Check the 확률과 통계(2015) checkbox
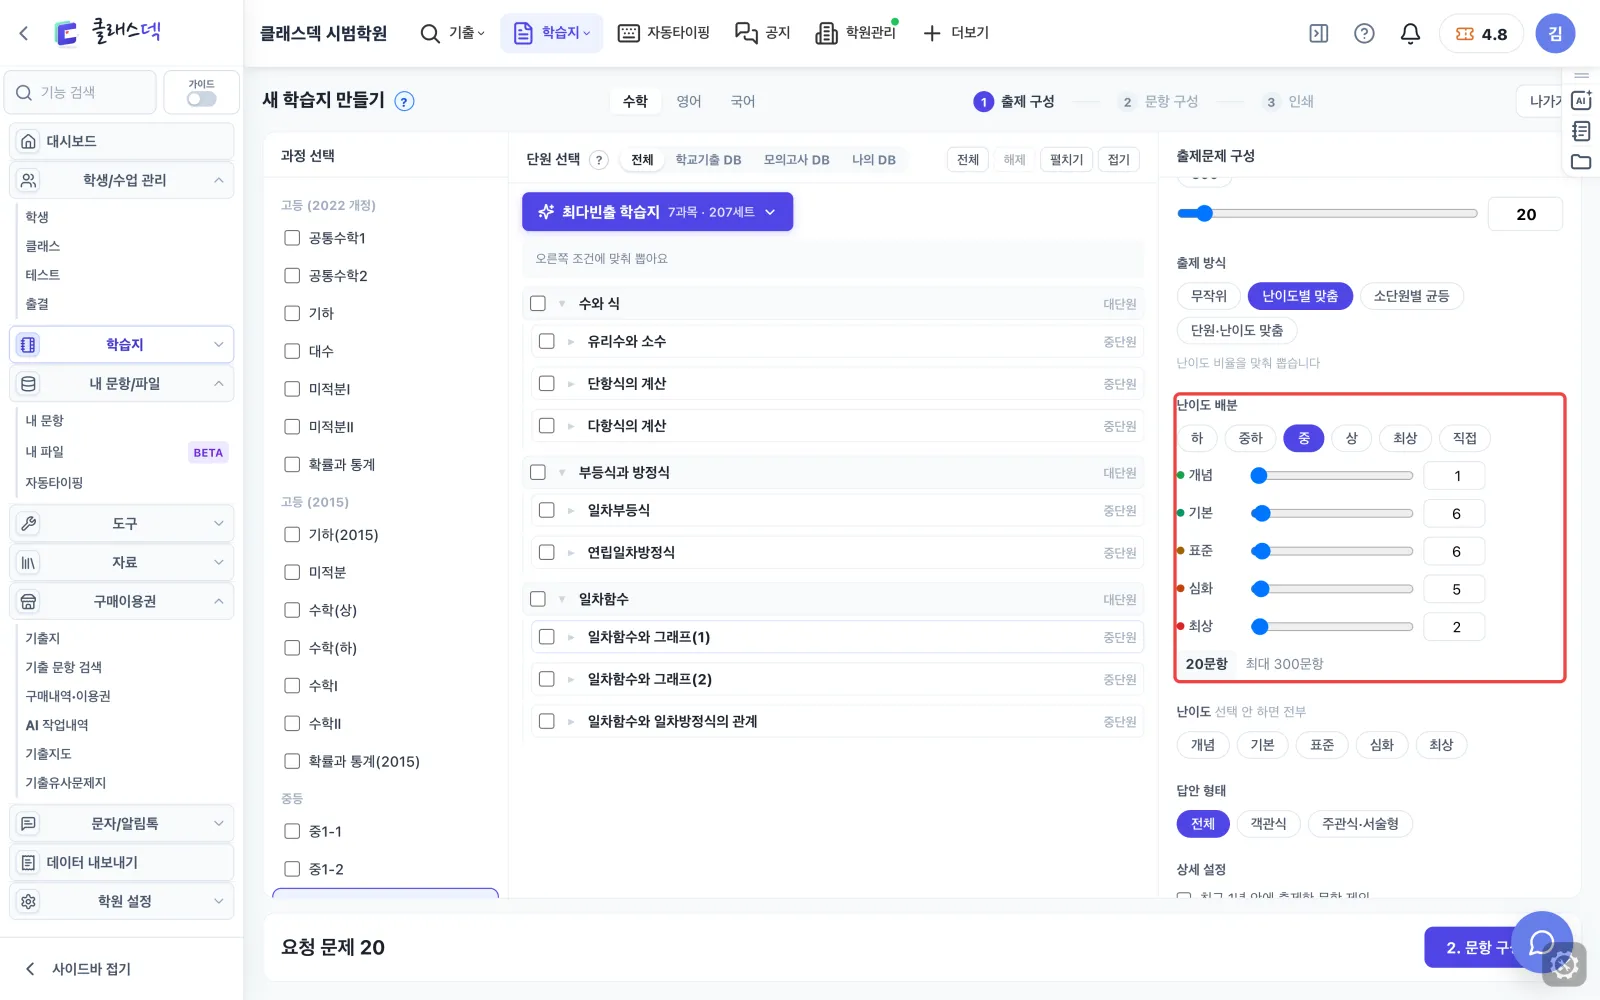Screen dimensions: 1600x1000 point(292,761)
